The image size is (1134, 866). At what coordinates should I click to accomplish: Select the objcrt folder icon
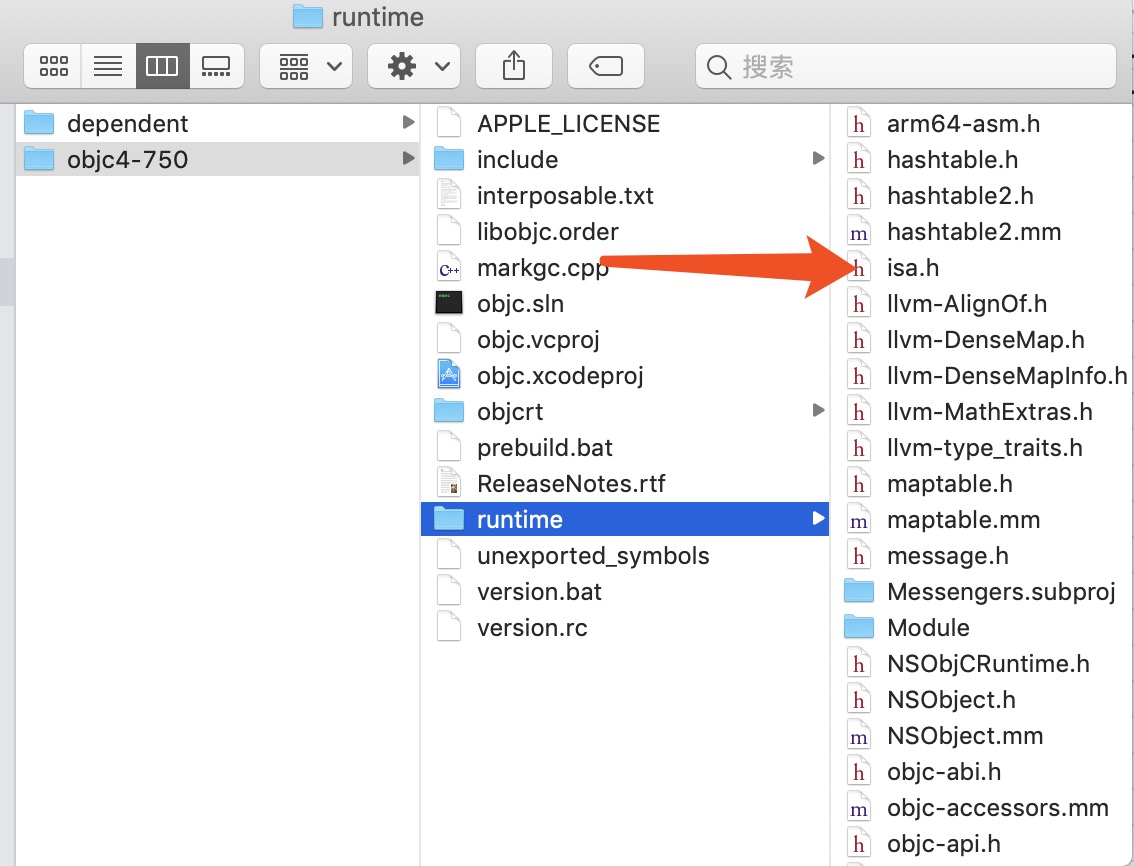point(449,411)
